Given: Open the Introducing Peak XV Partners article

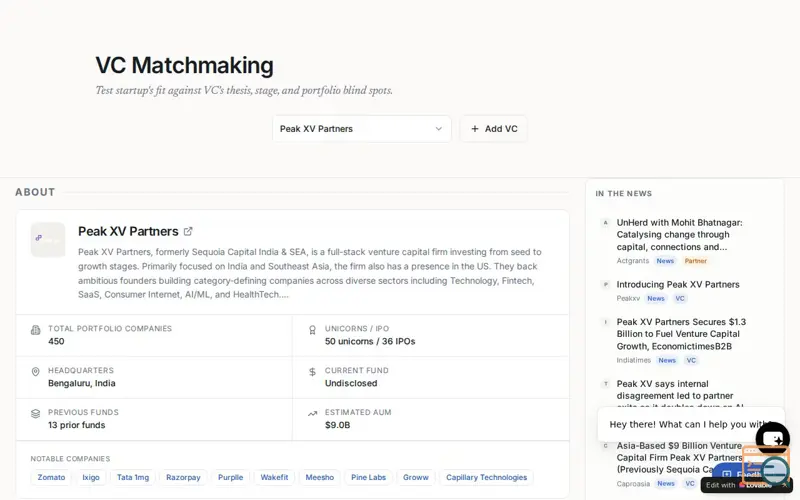Looking at the screenshot, I should tap(678, 285).
